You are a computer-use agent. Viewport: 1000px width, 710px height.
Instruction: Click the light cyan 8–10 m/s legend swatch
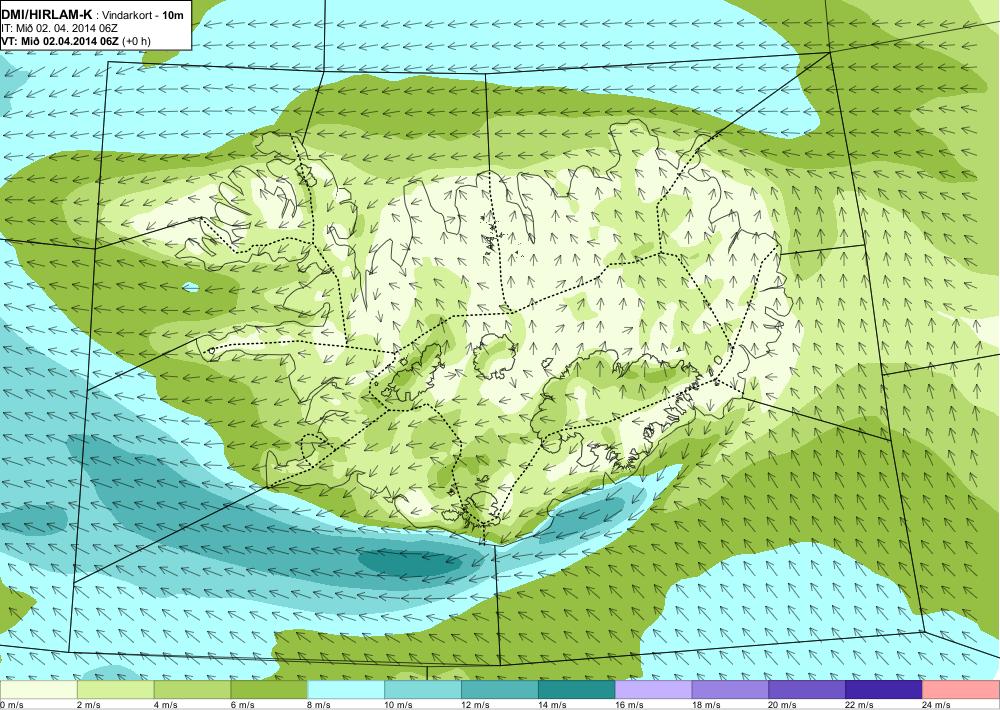(x=346, y=690)
